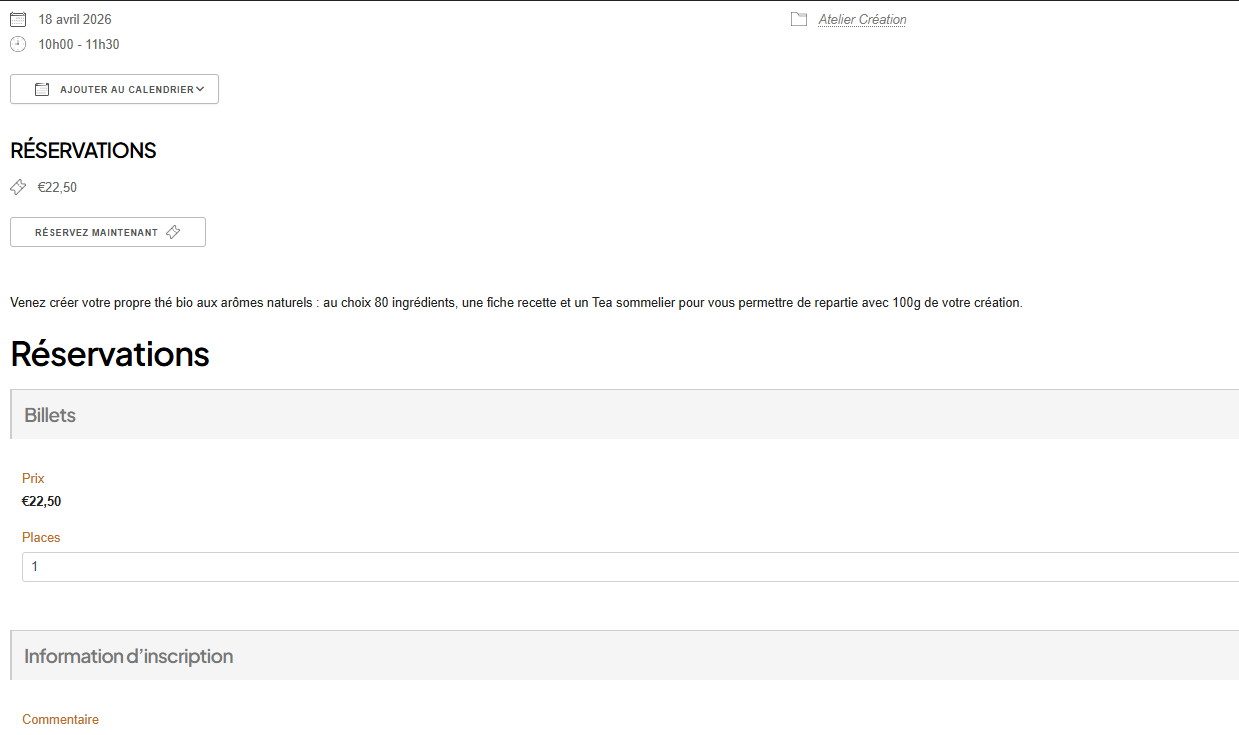Viewport: 1239px width, 735px height.
Task: Click the 18 avril 2026 date text
Action: (x=75, y=19)
